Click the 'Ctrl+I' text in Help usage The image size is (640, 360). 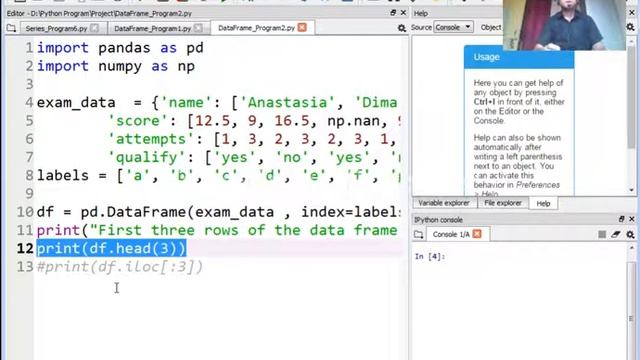(484, 102)
